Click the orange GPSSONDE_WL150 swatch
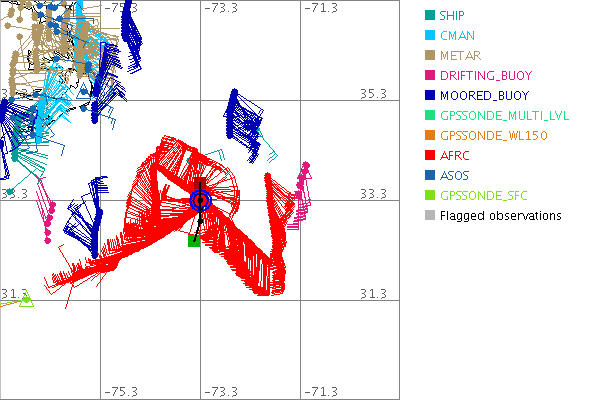Viewport: 600px width, 400px height. (x=429, y=135)
